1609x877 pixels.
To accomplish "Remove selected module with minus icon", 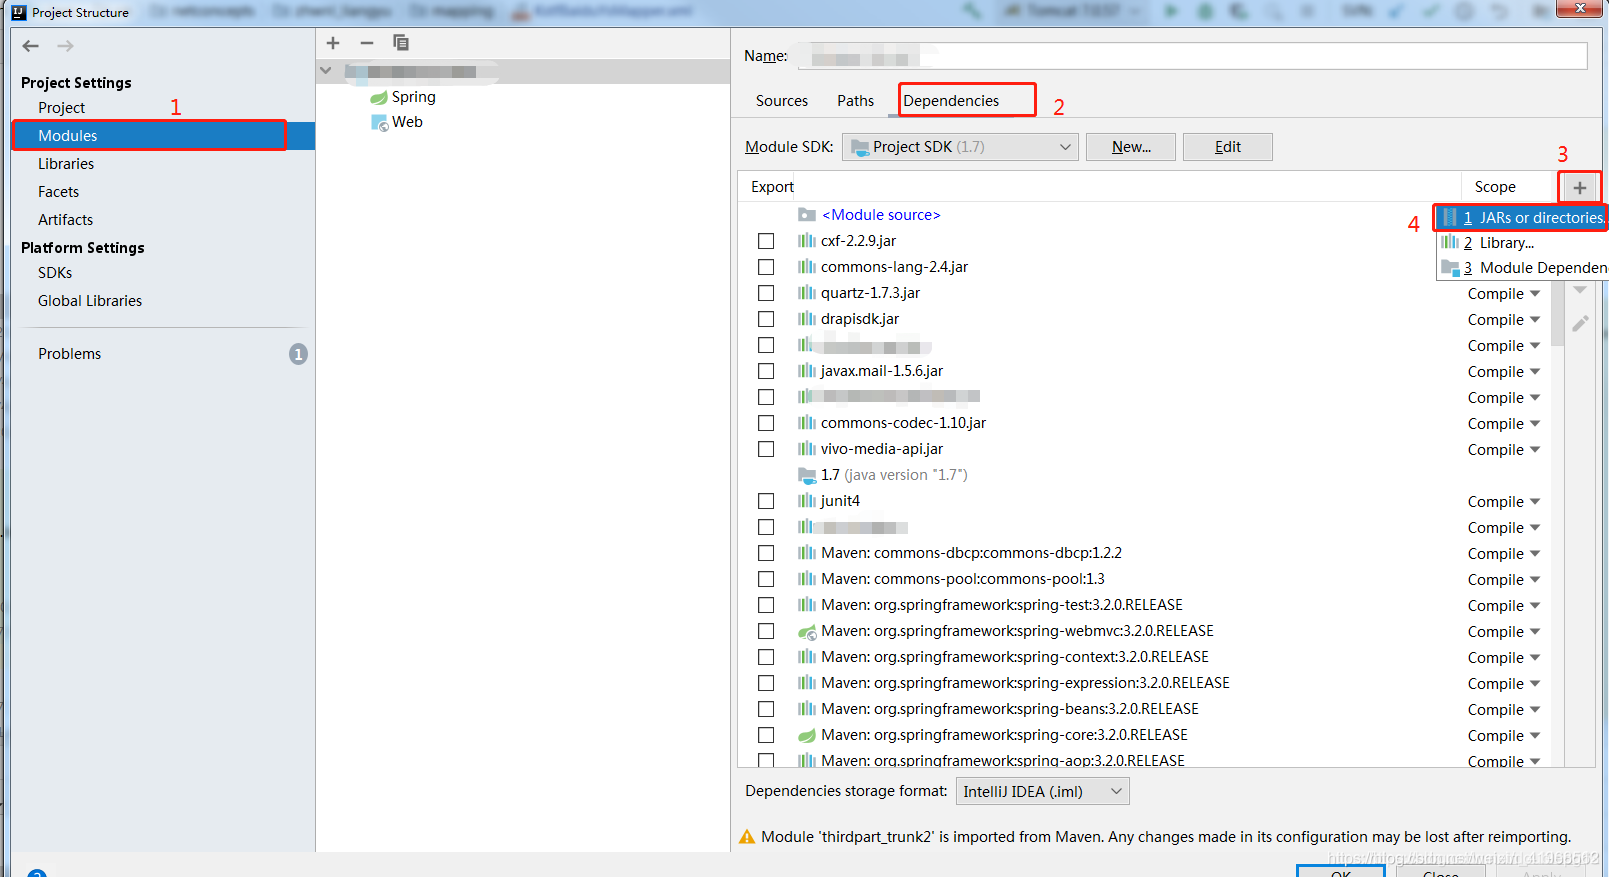I will [x=367, y=43].
